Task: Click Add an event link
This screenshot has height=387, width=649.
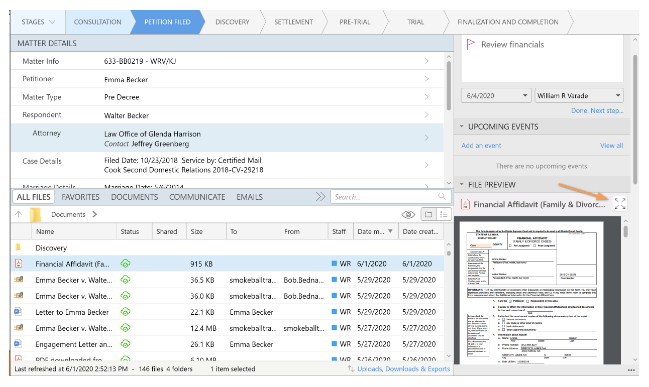Action: click(x=481, y=145)
